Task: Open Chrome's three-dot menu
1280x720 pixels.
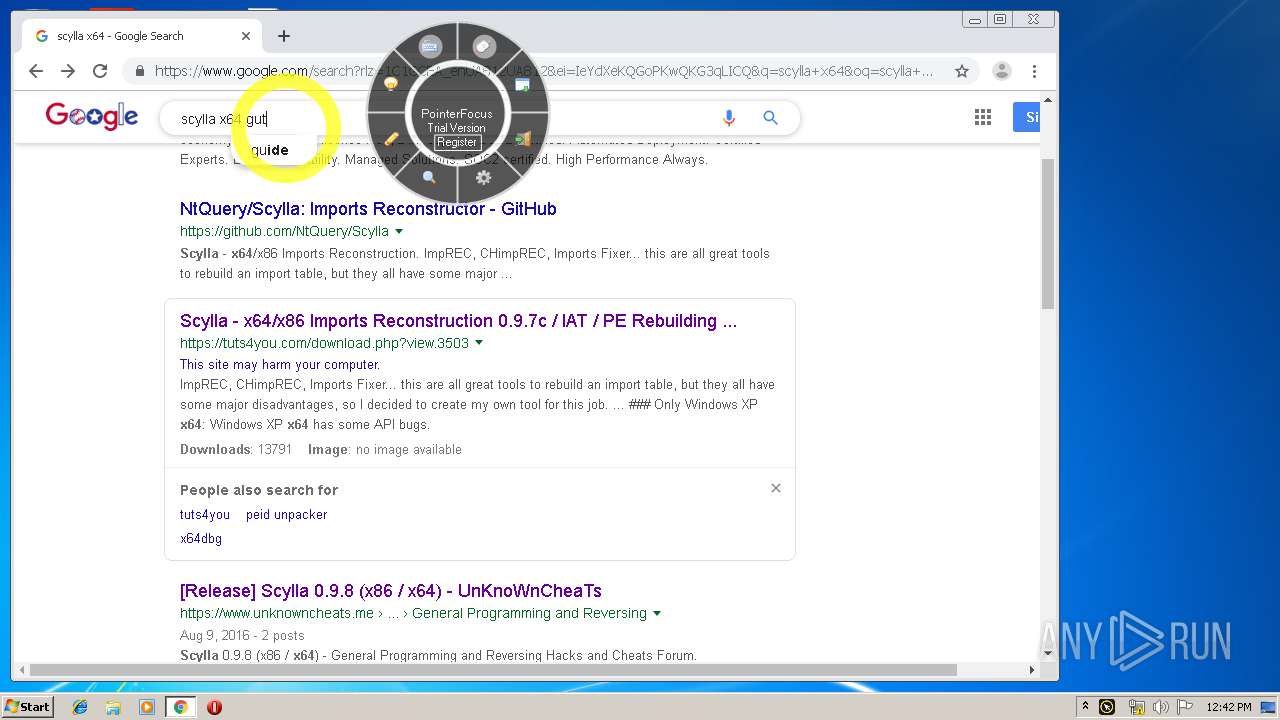Action: point(1035,71)
